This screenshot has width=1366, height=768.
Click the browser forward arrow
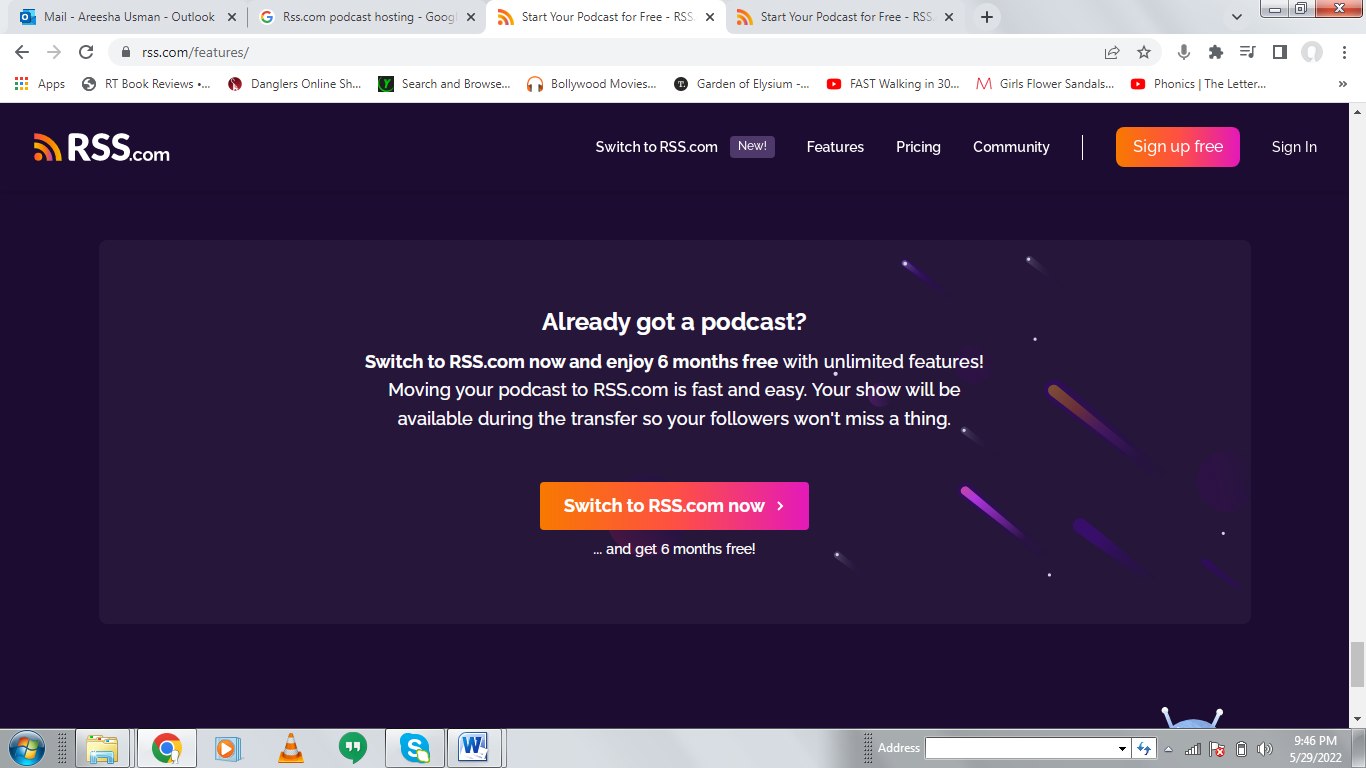pyautogui.click(x=54, y=52)
